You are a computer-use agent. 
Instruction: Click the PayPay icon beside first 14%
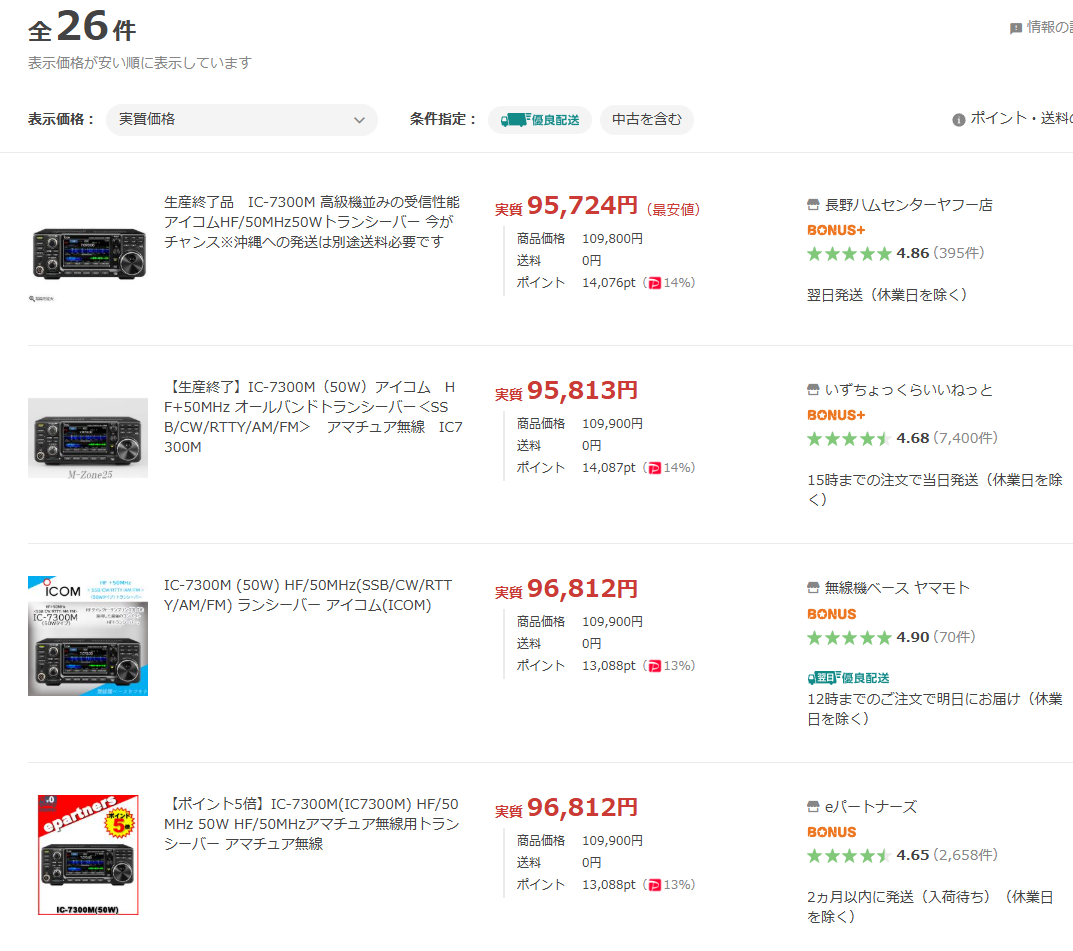coord(654,283)
